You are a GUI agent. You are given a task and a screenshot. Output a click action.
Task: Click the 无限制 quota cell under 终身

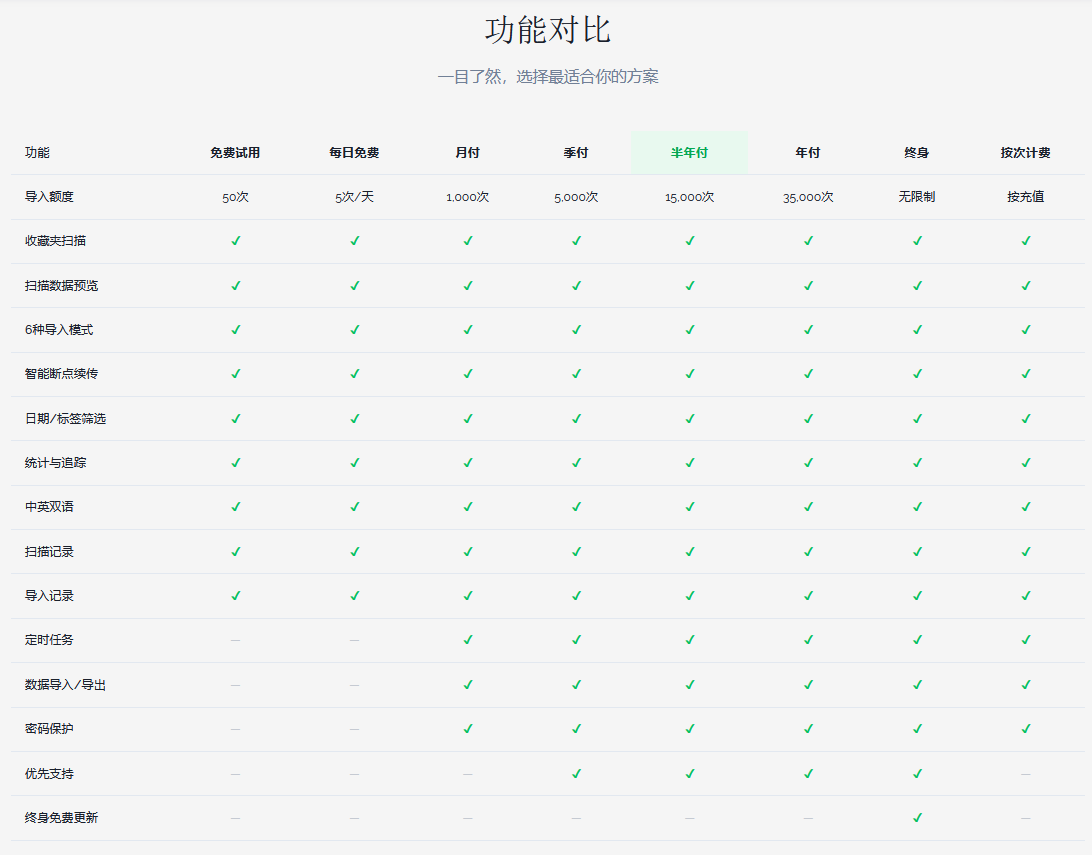(x=916, y=197)
